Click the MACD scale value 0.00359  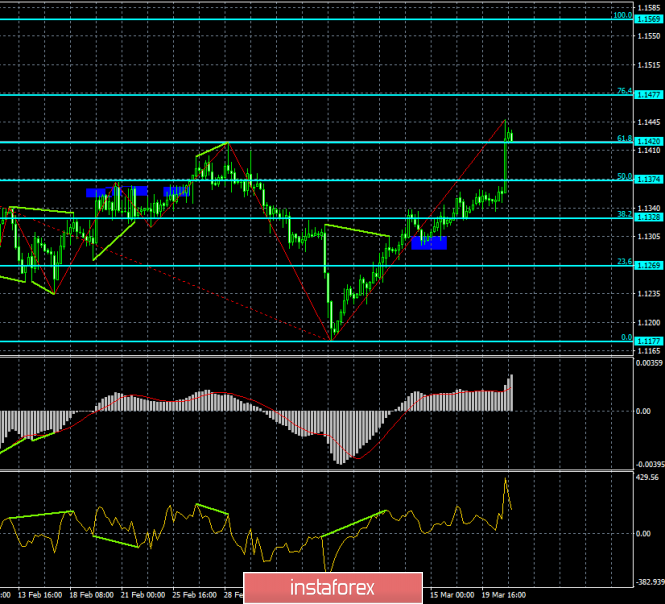click(649, 363)
